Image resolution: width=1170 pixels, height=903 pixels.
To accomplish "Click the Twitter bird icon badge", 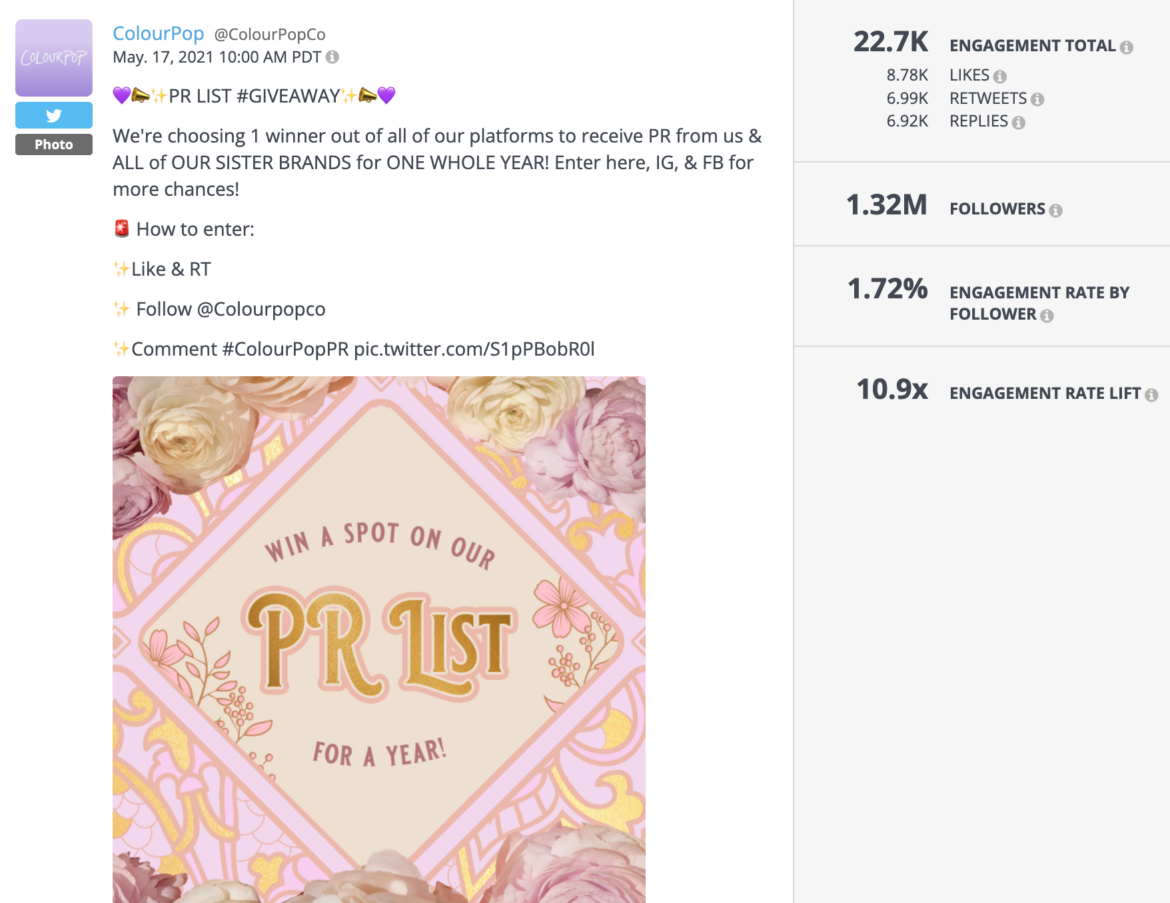I will (54, 115).
